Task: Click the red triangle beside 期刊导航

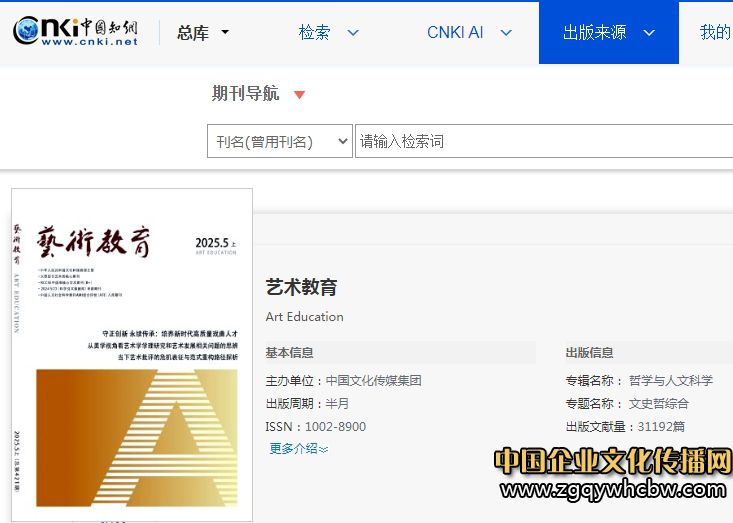Action: (x=299, y=95)
